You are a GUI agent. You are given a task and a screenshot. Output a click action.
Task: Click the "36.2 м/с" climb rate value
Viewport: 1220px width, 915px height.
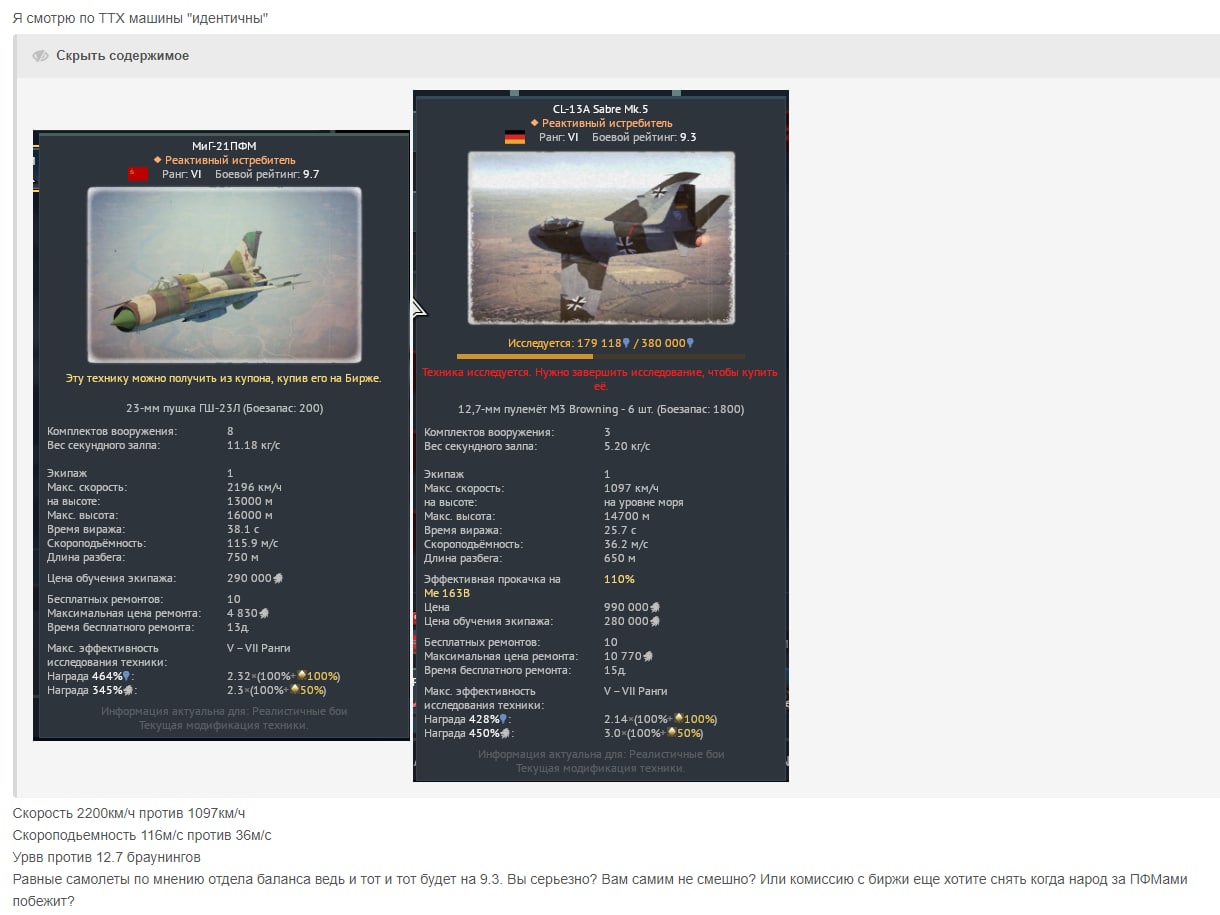point(626,544)
